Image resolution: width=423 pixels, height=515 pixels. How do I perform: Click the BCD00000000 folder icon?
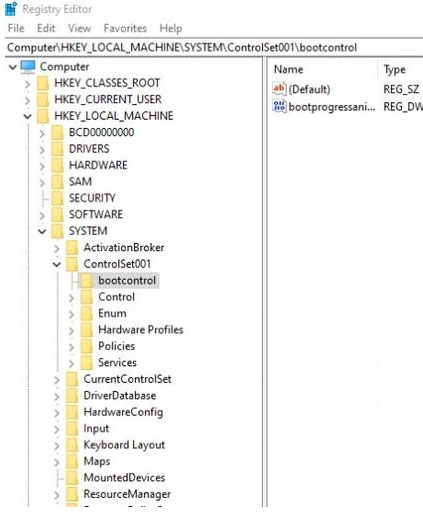tap(57, 132)
